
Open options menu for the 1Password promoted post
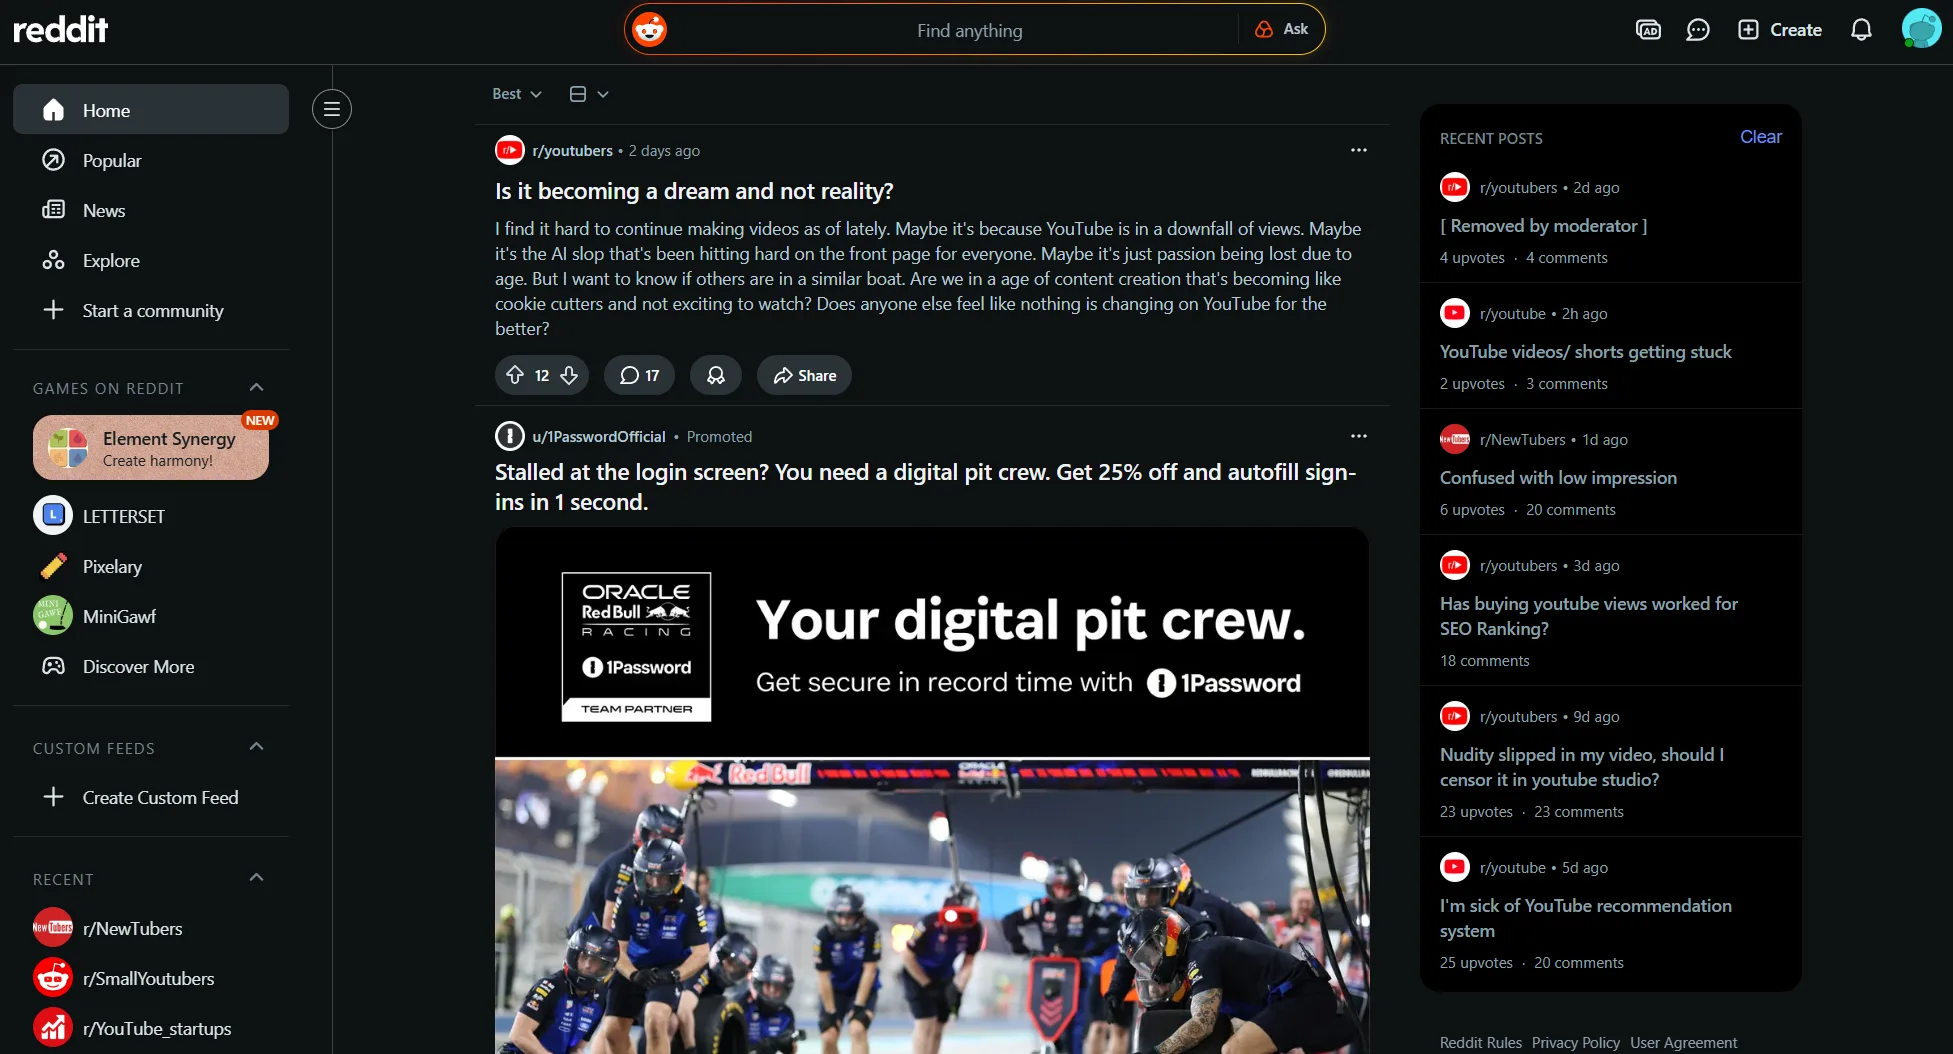click(1358, 436)
